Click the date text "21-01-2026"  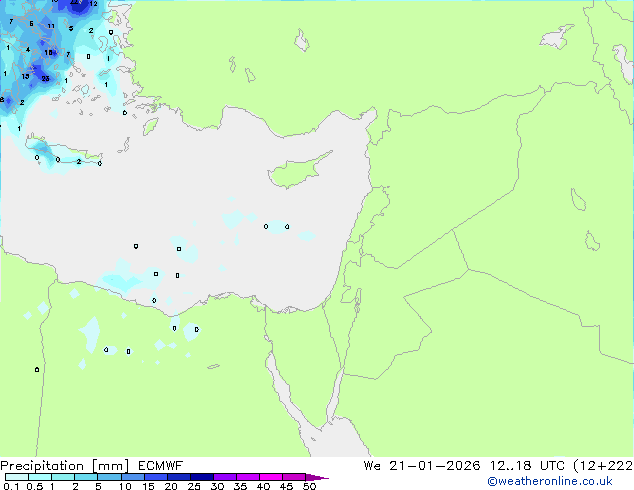tap(434, 466)
